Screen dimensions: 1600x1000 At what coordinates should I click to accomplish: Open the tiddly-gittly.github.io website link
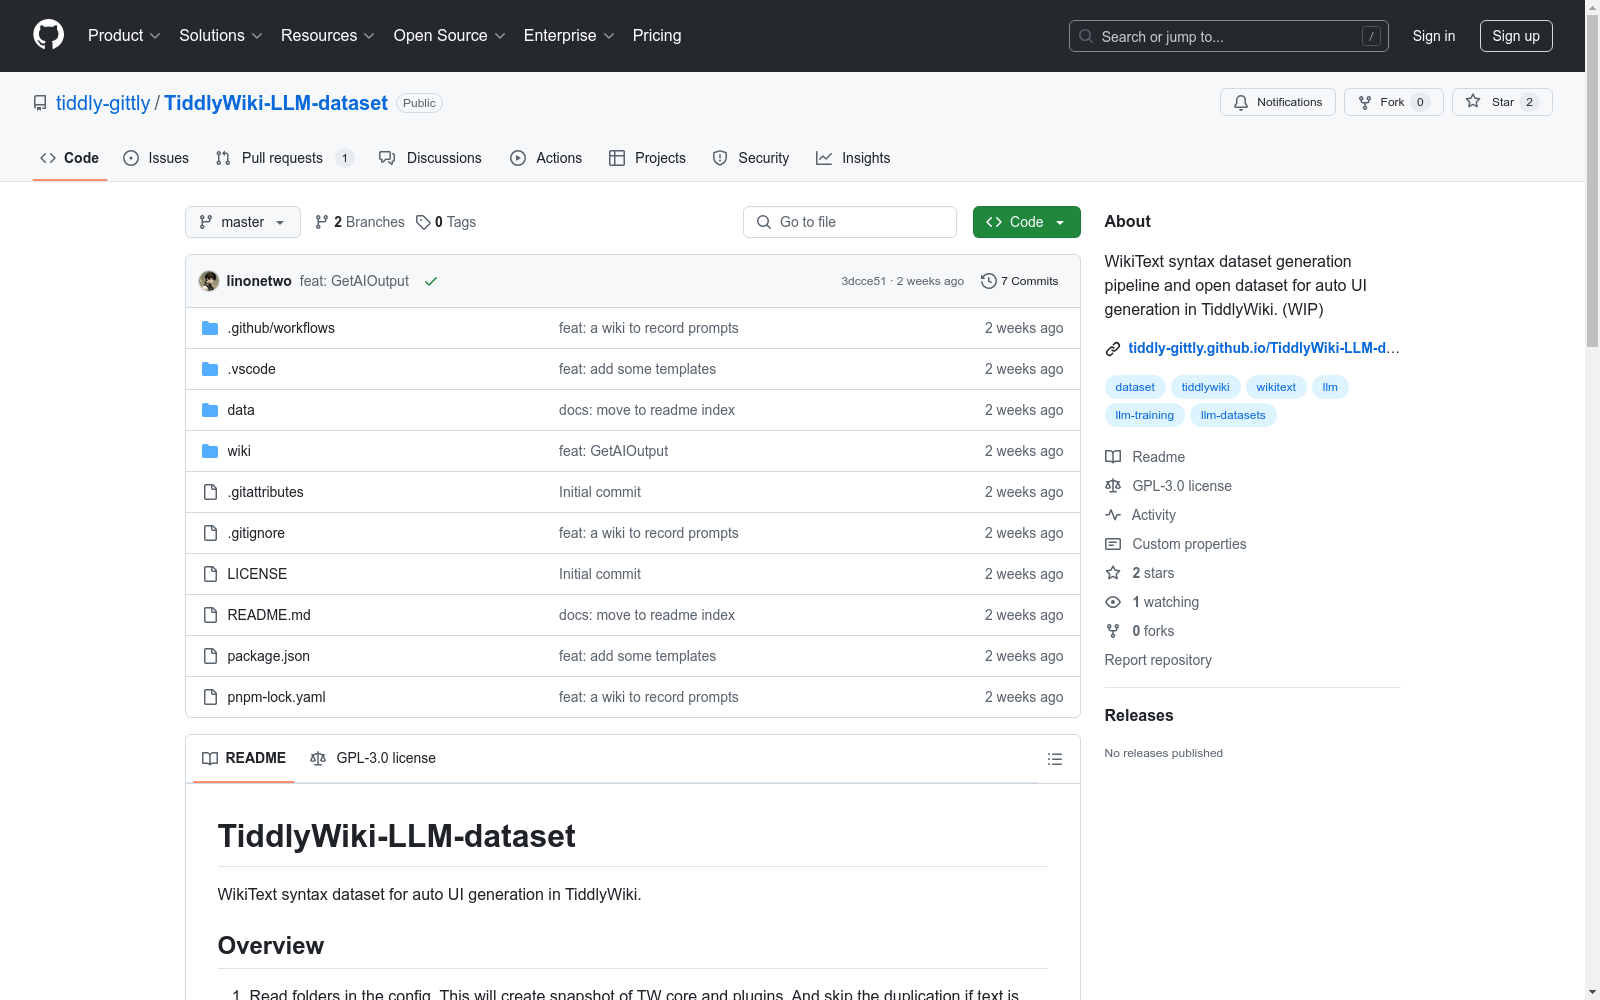click(x=1264, y=348)
